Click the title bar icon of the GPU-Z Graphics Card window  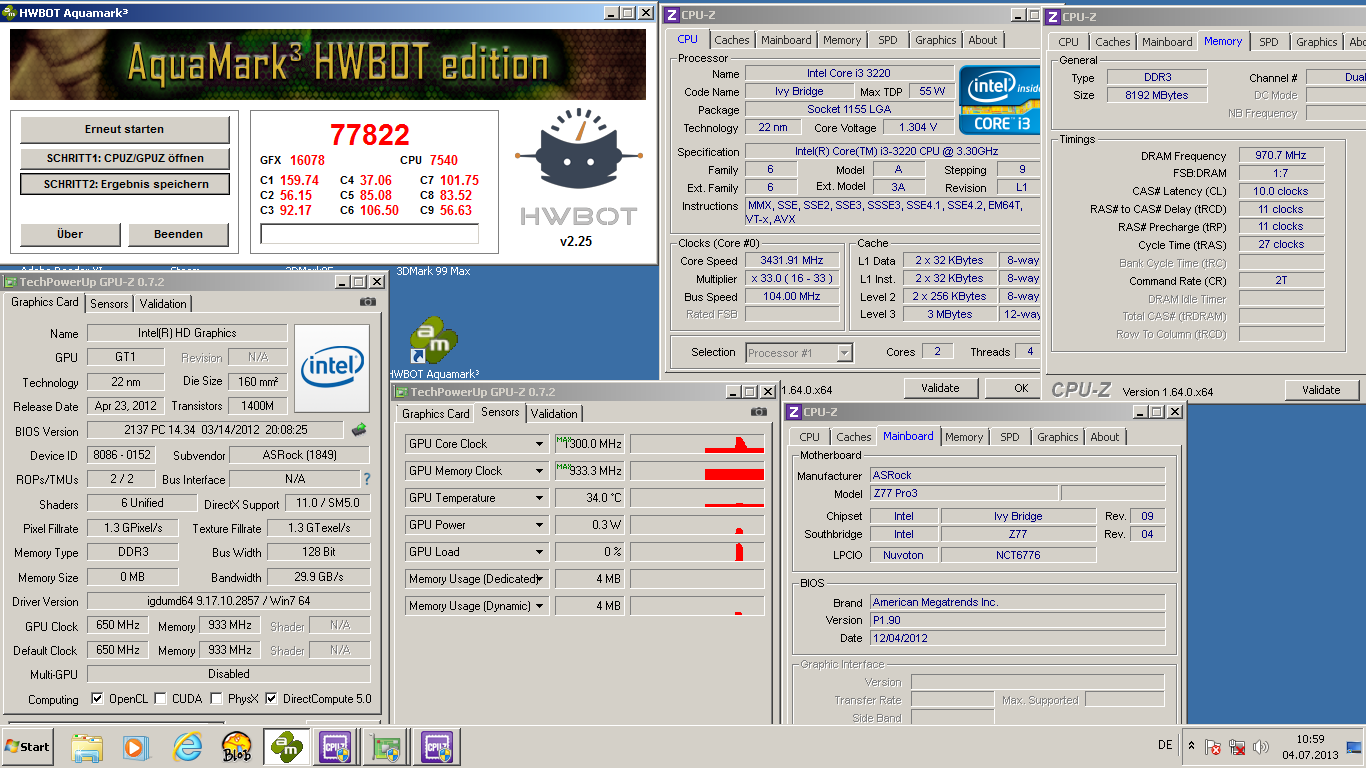(x=11, y=282)
